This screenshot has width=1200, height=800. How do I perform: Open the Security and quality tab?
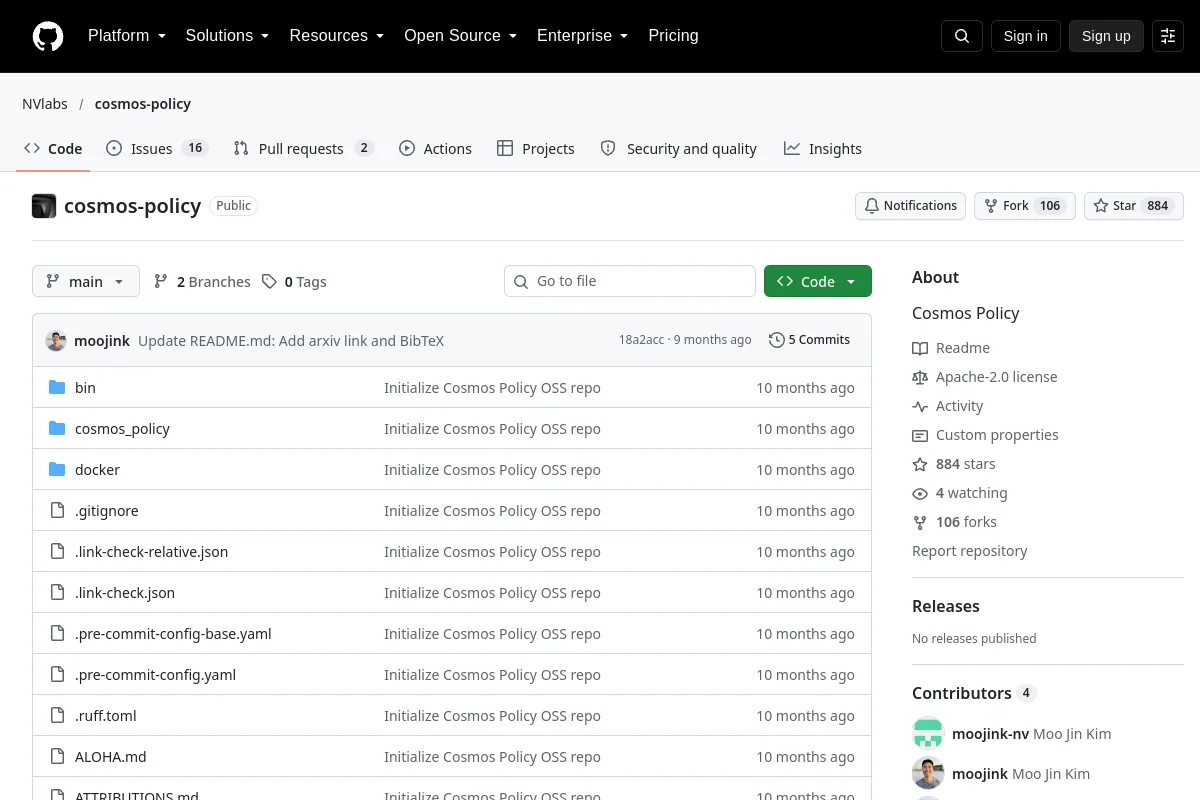coord(679,149)
